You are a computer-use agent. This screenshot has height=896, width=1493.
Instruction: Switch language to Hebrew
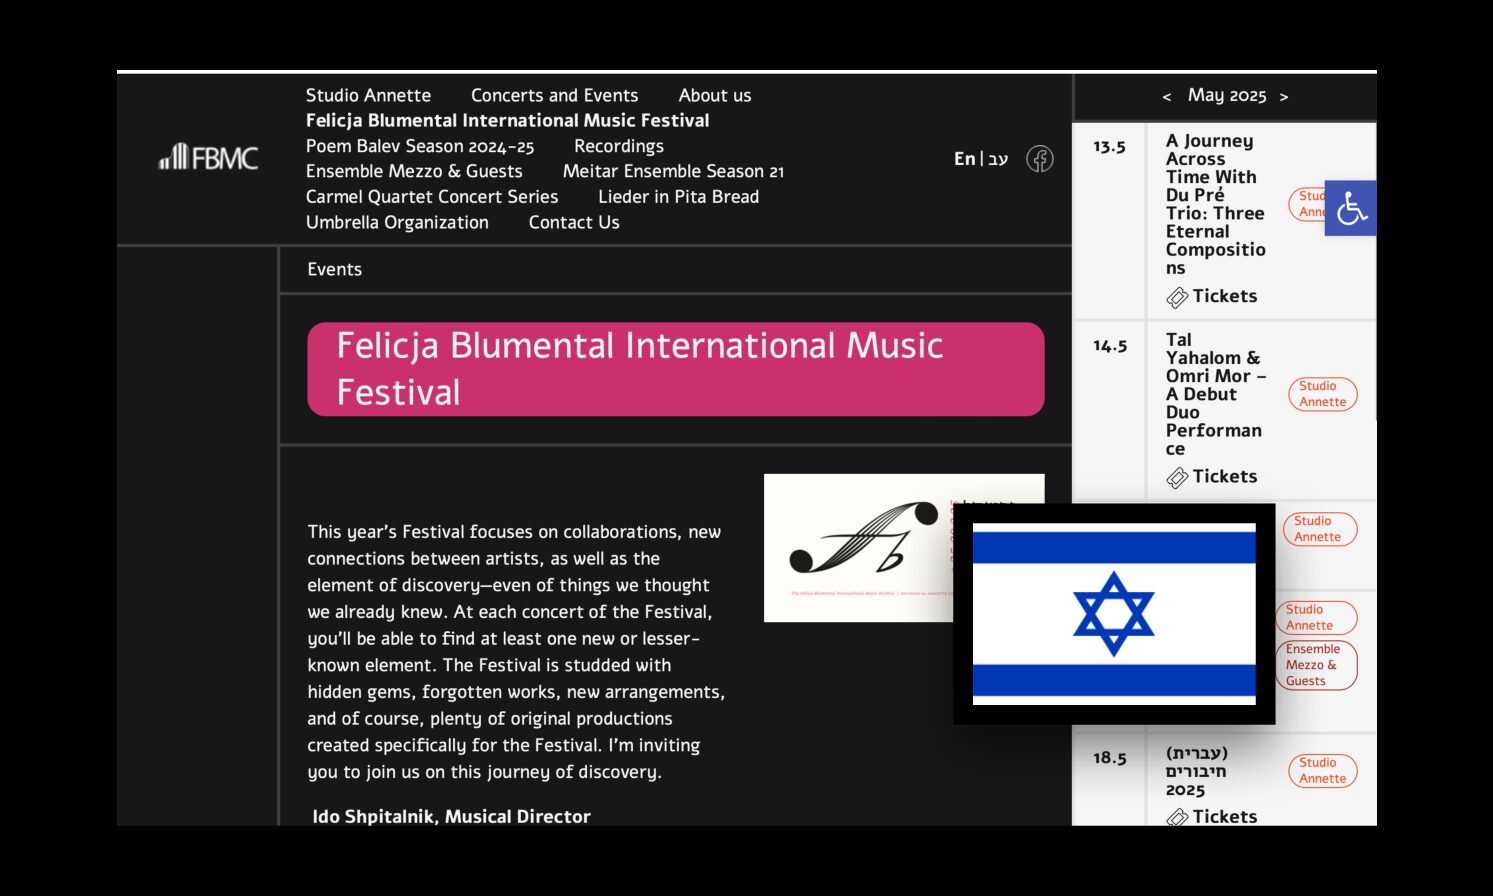998,159
